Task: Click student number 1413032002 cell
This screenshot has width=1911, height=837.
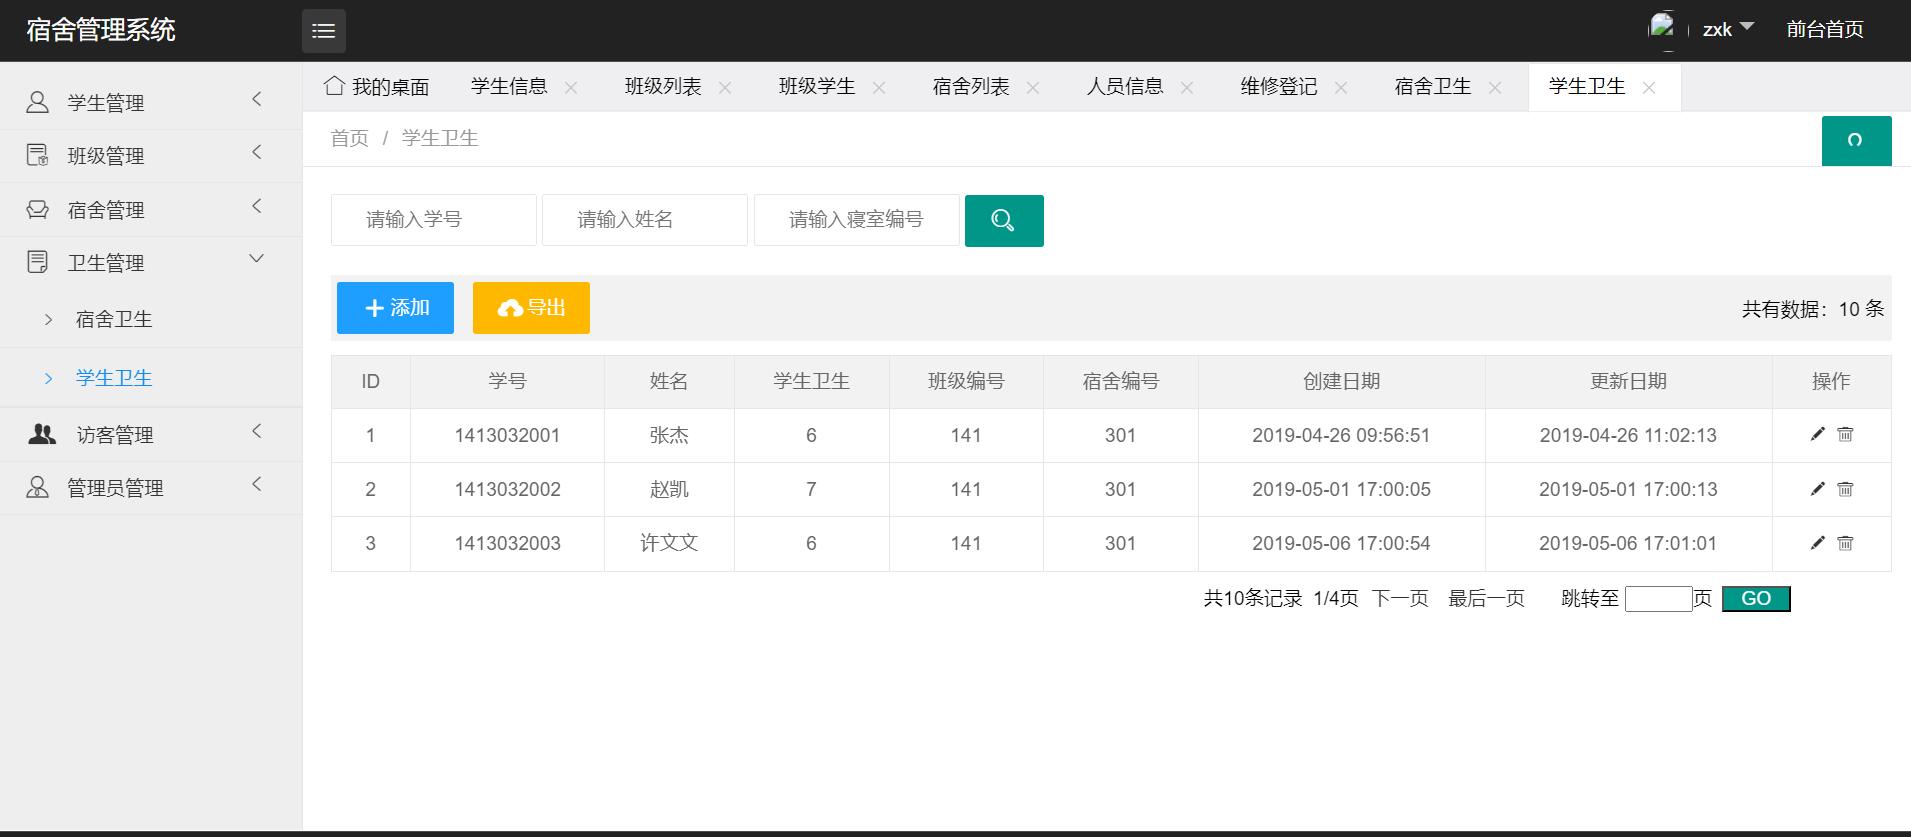Action: pyautogui.click(x=507, y=489)
